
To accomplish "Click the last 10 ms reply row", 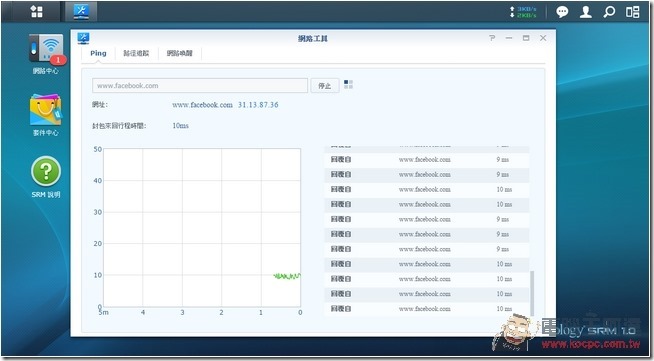I will click(x=426, y=309).
